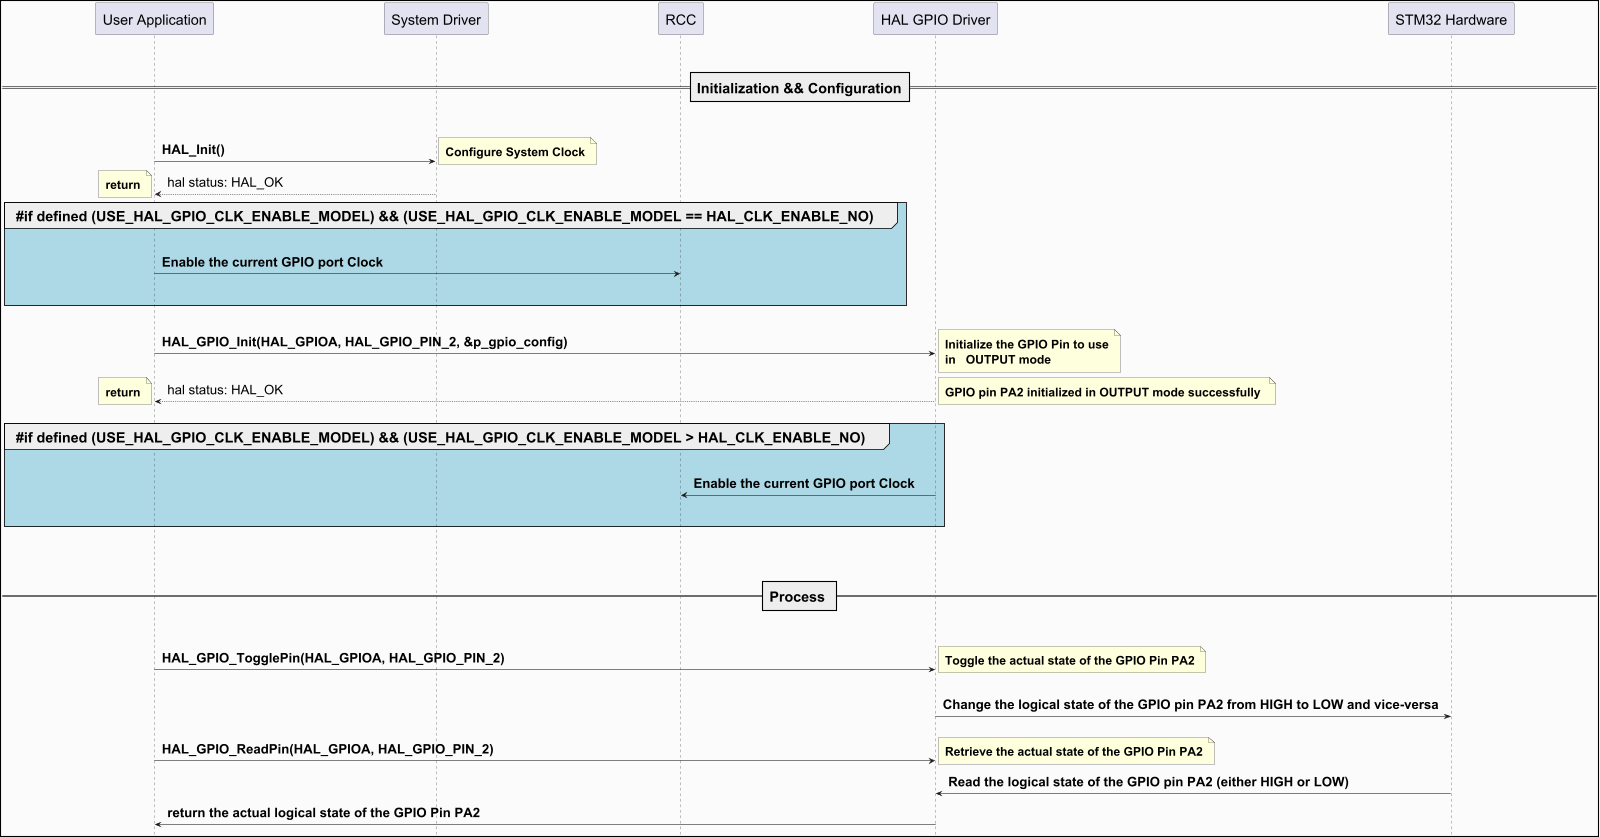Click the HAL GPIO Driver participant box
The width and height of the screenshot is (1600, 837).
pos(935,20)
